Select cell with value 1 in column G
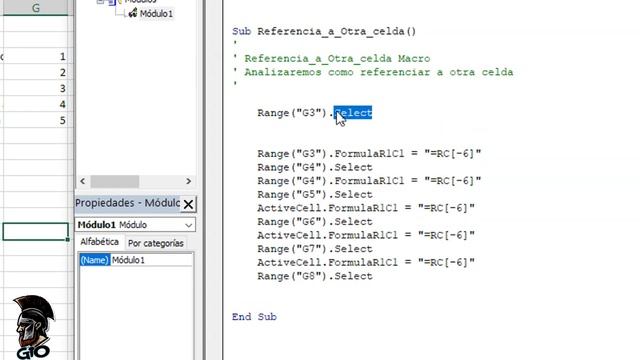This screenshot has width=640, height=360. click(36, 56)
